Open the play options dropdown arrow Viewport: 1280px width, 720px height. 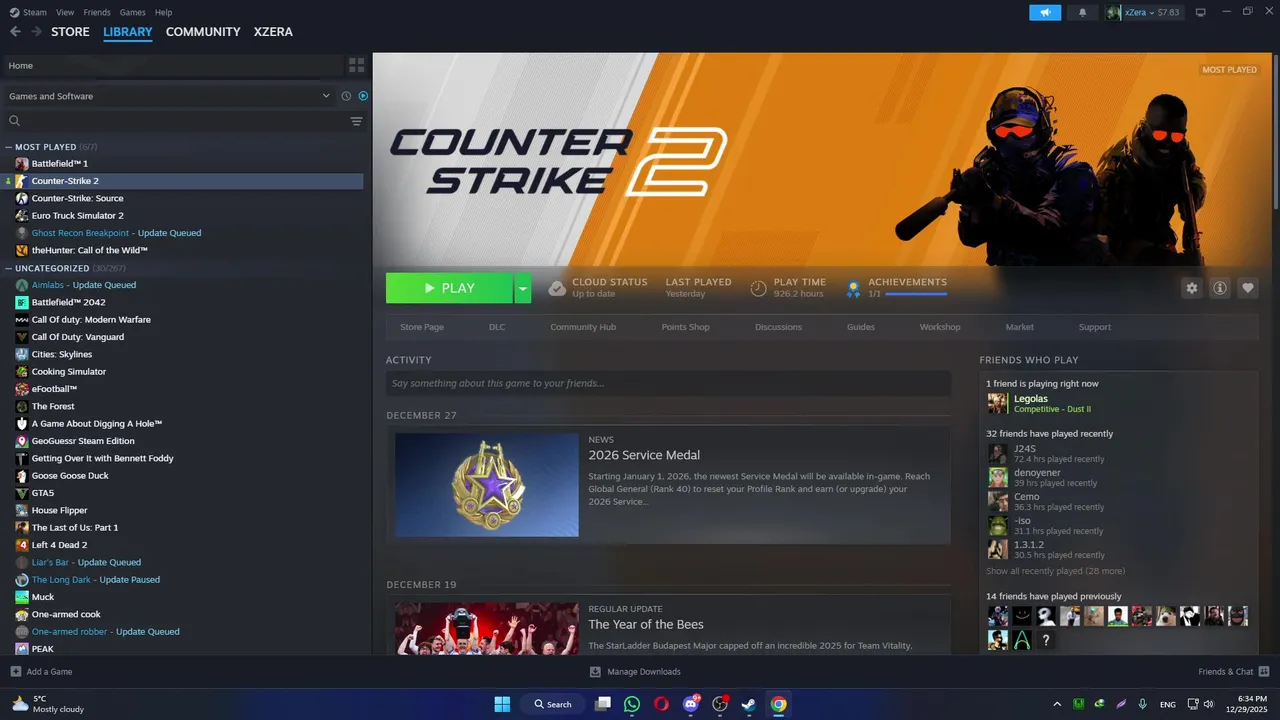click(x=523, y=288)
